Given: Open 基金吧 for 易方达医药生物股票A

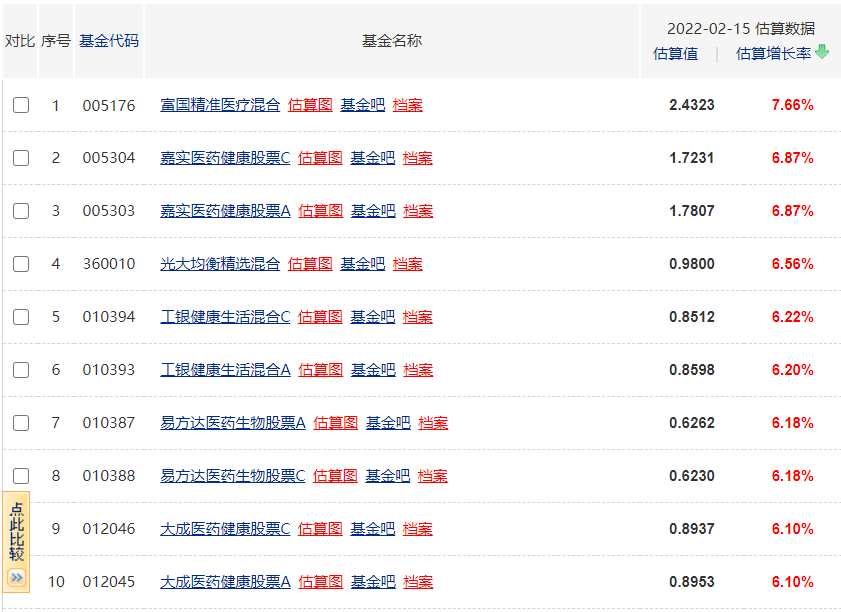Looking at the screenshot, I should 388,423.
